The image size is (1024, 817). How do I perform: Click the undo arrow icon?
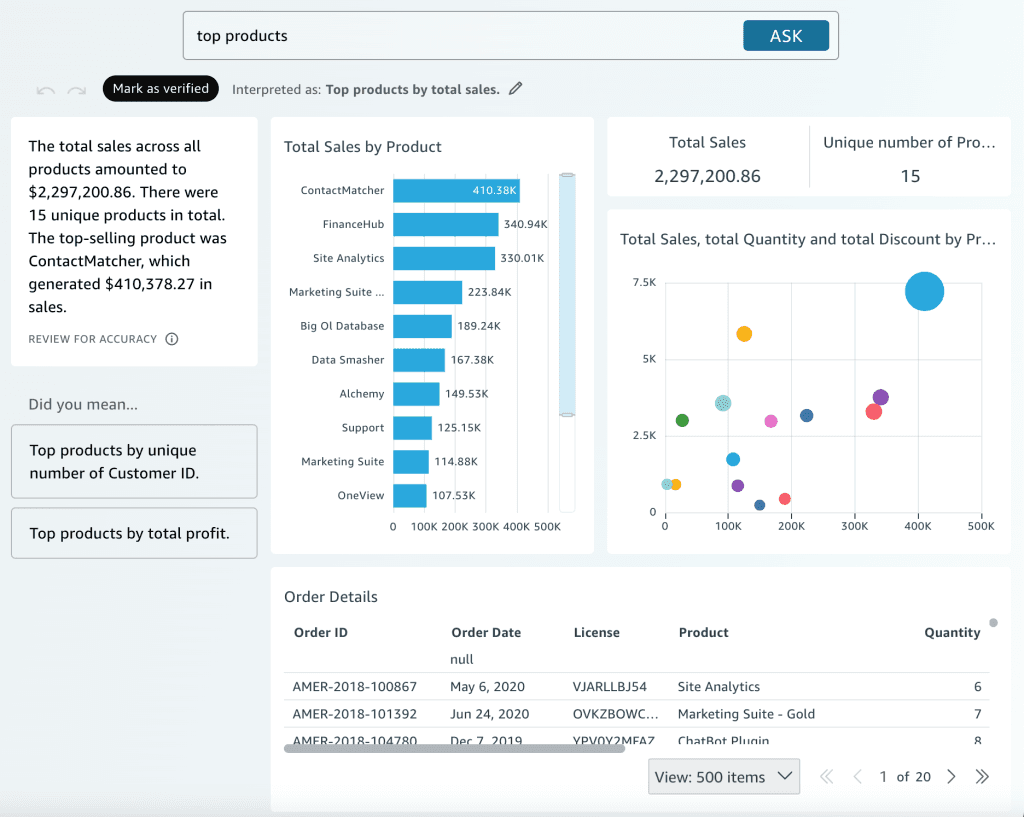[46, 90]
